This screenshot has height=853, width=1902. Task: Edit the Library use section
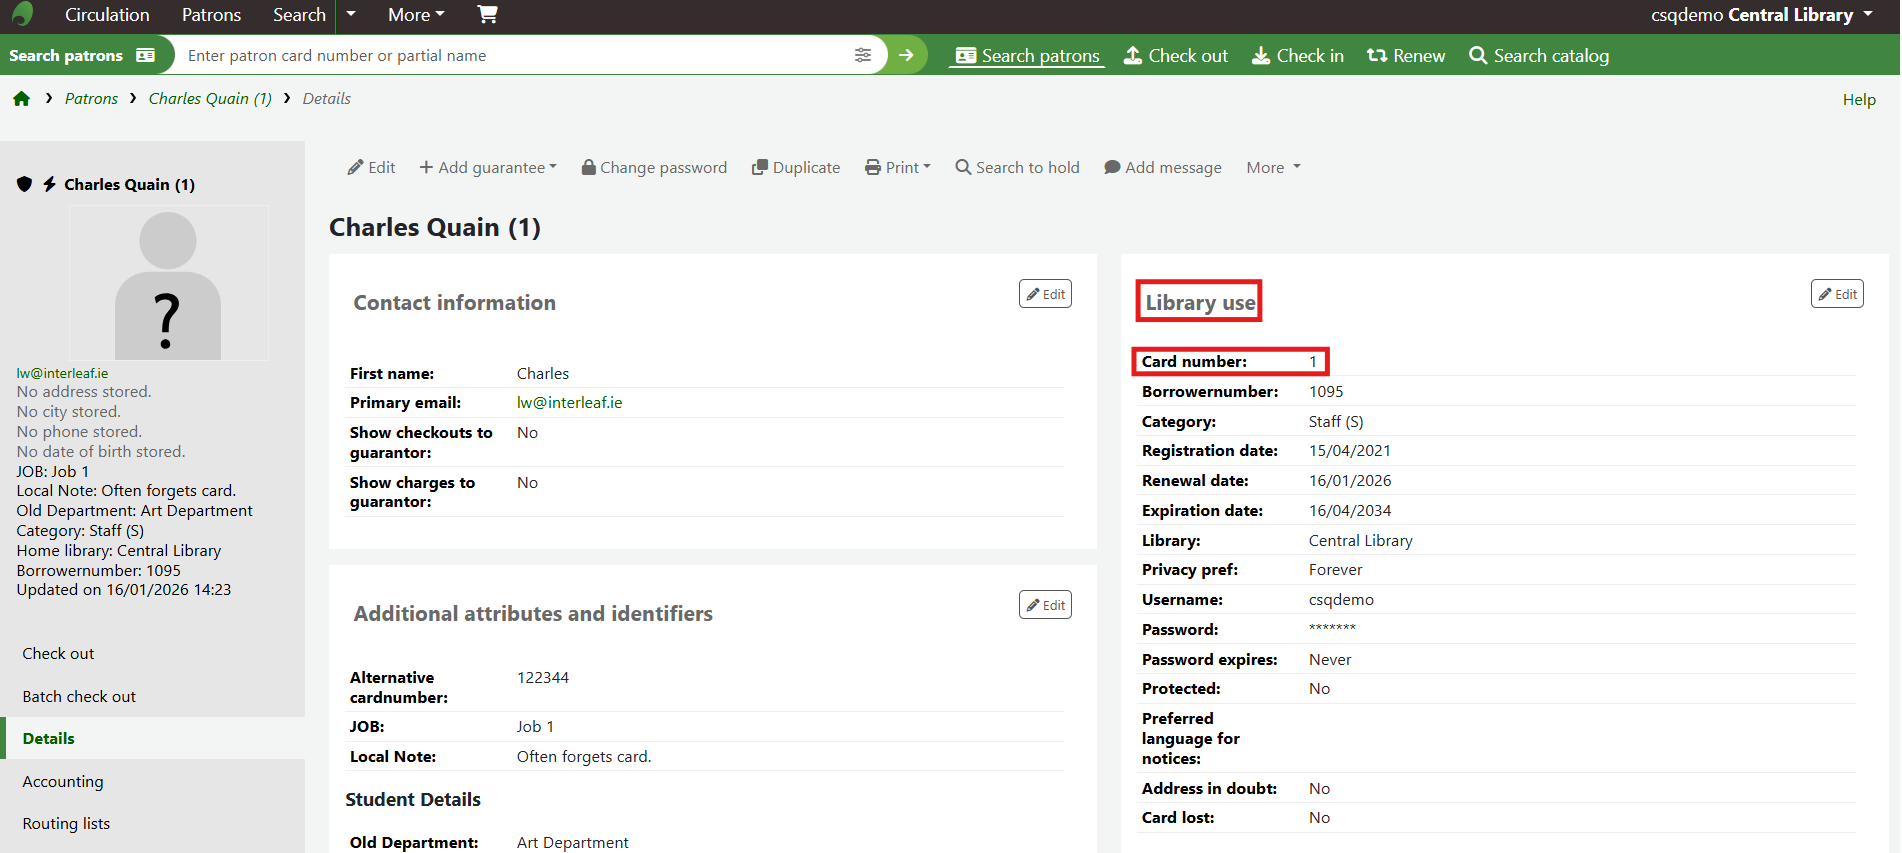click(x=1837, y=294)
